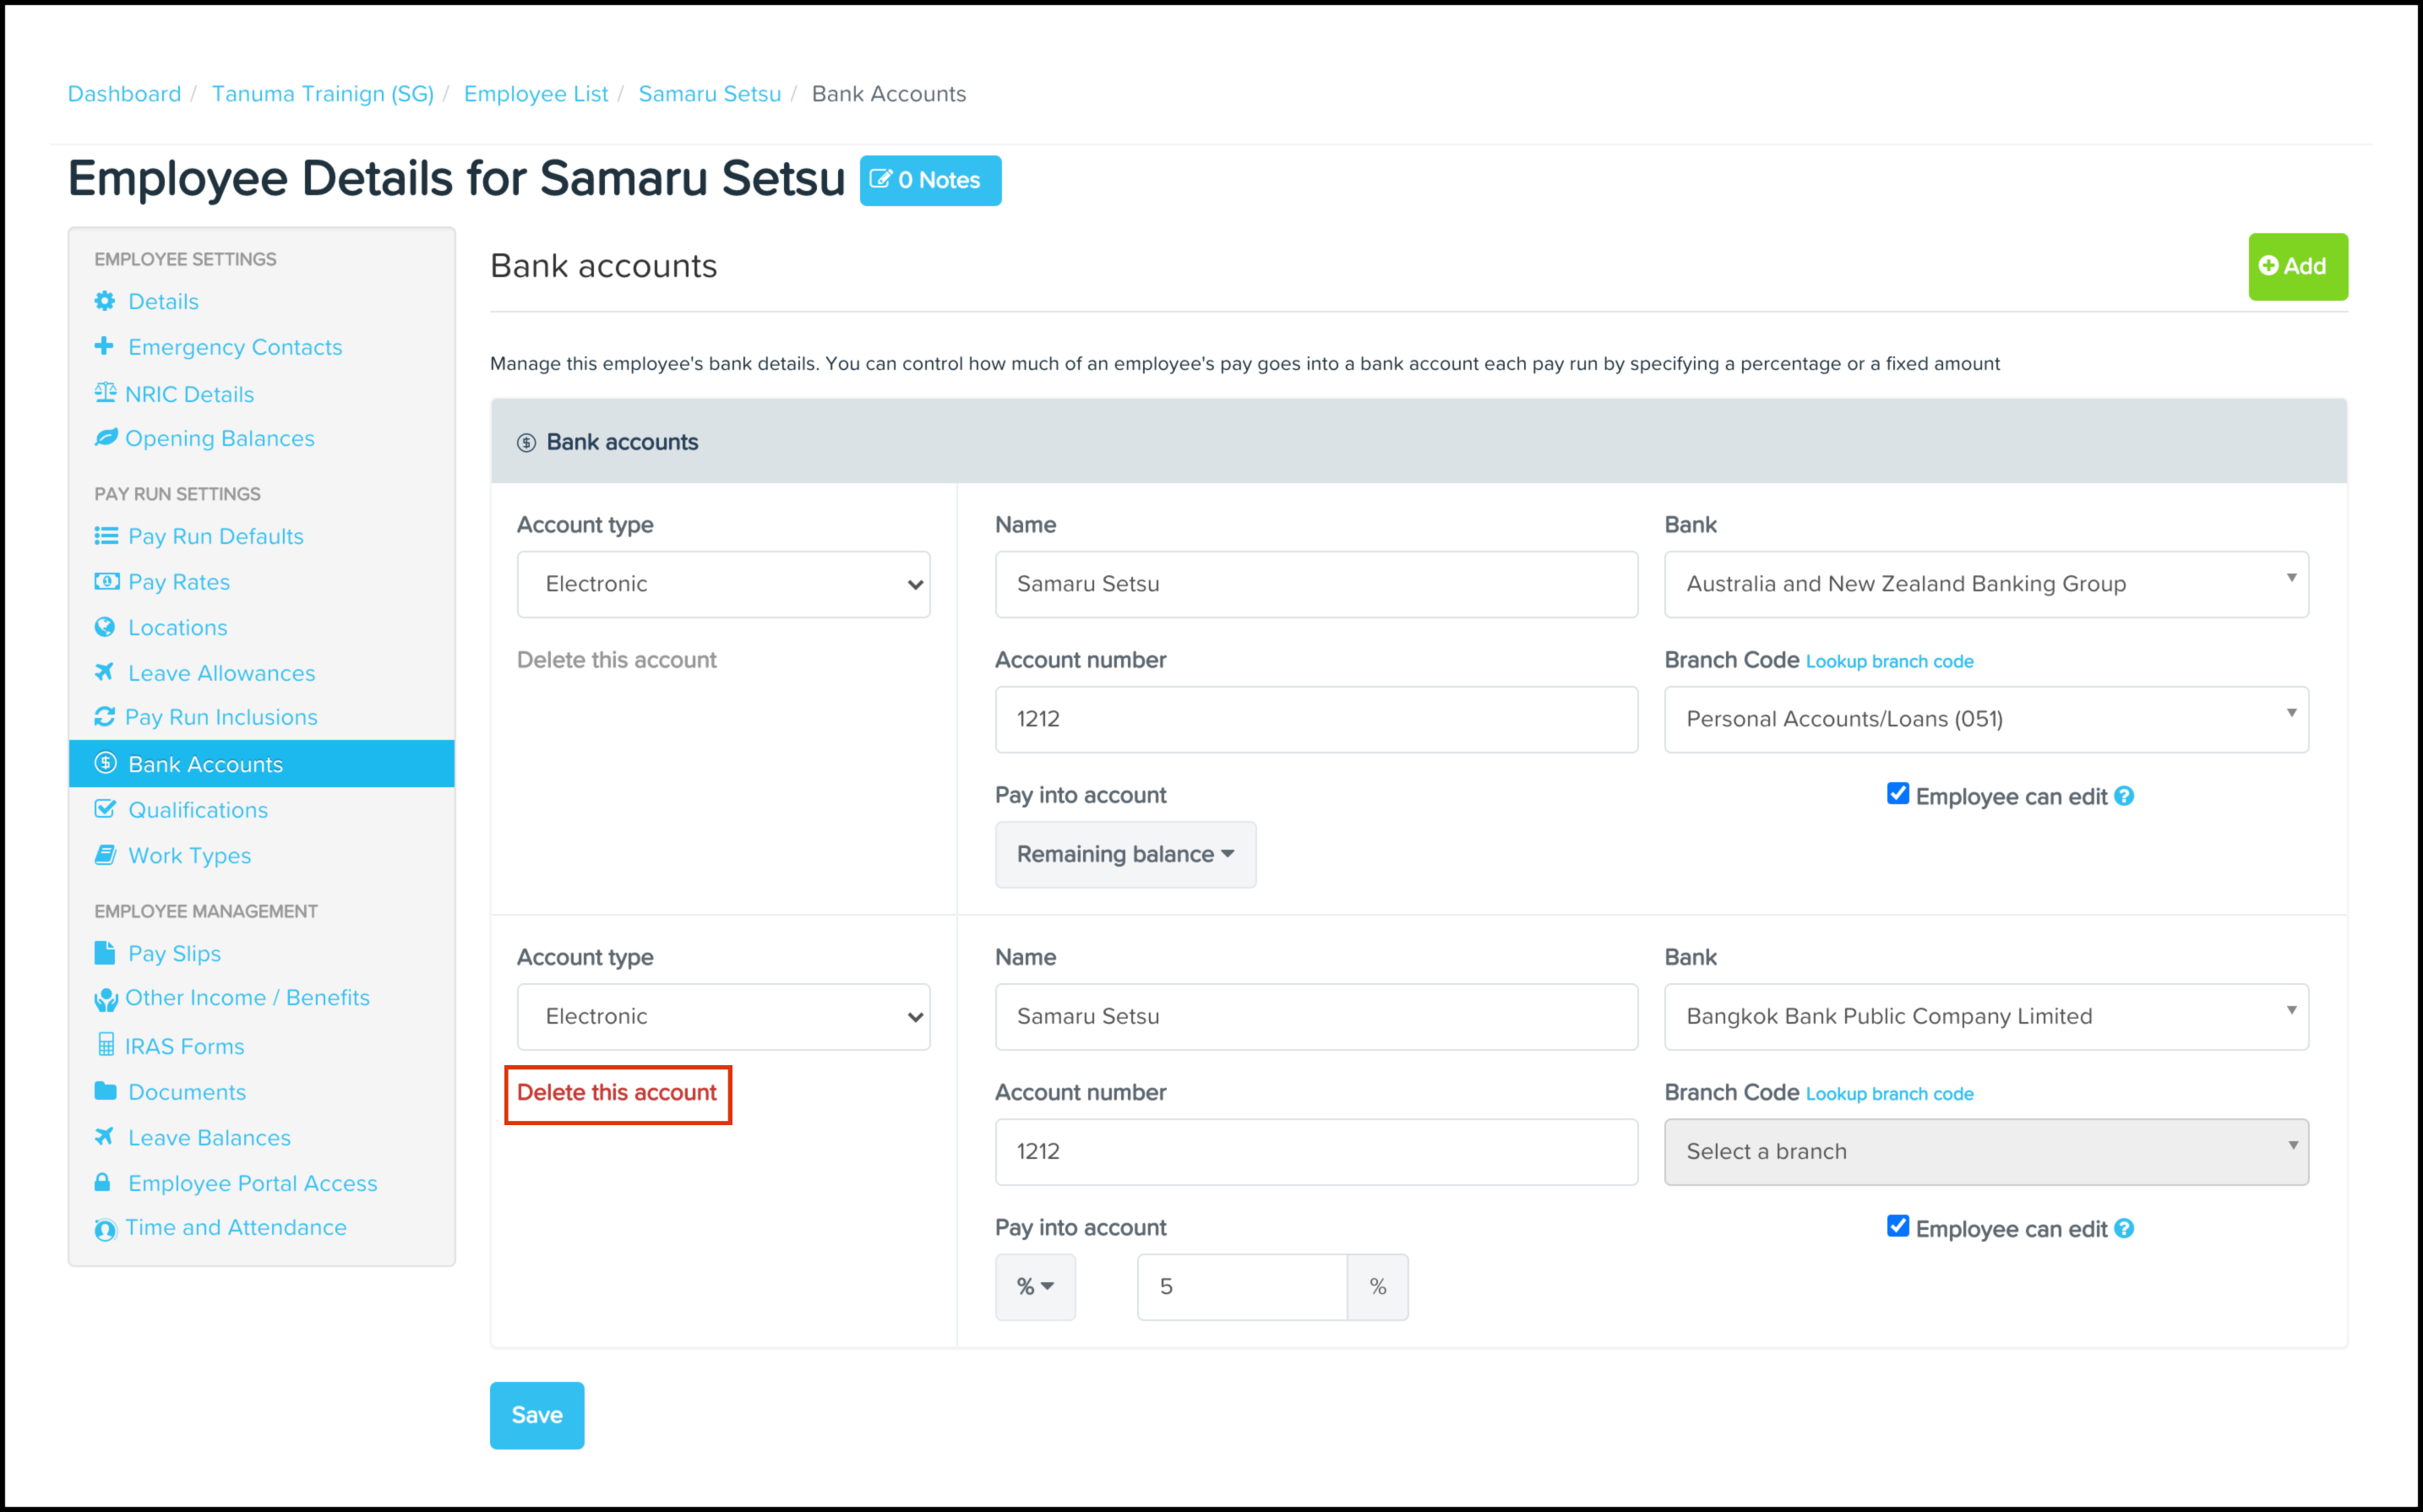The height and width of the screenshot is (1512, 2423).
Task: Click the gear icon beside Details
Action: 104,301
